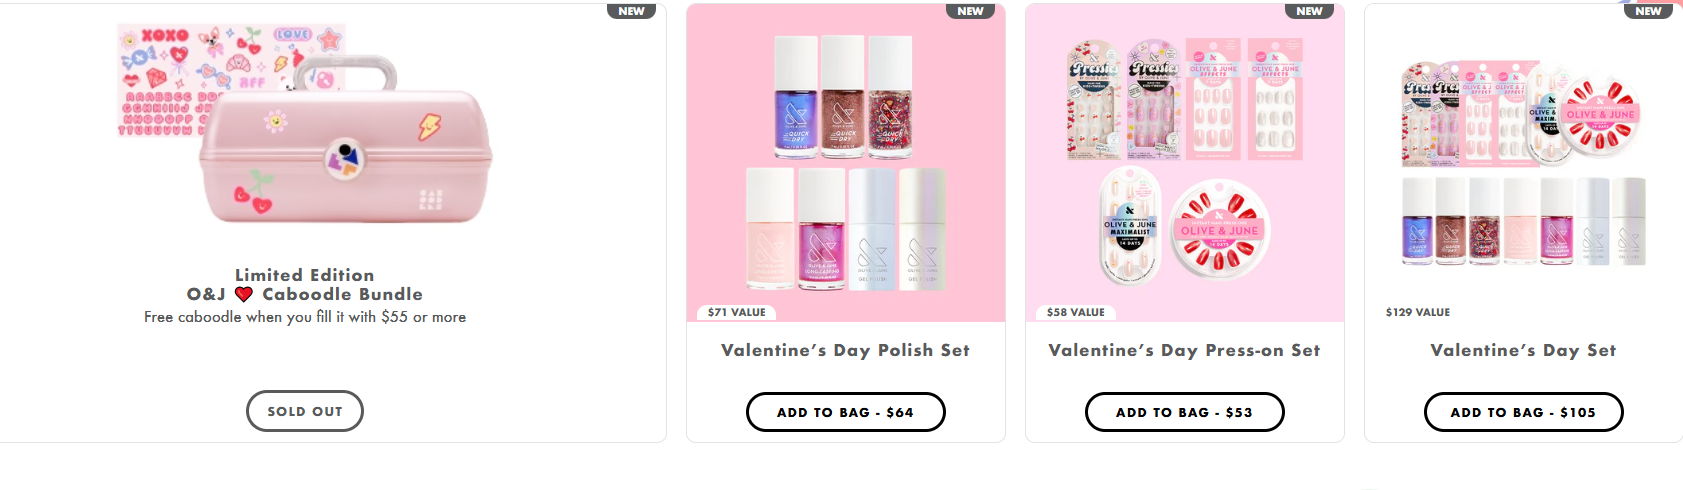
Task: Click the $129 VALUE label
Action: tap(1417, 312)
